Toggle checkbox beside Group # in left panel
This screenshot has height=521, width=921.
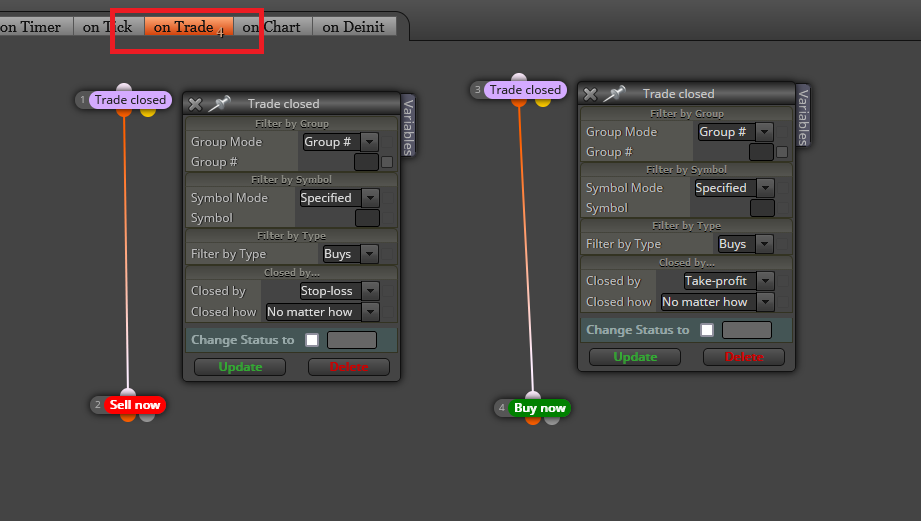pos(387,162)
